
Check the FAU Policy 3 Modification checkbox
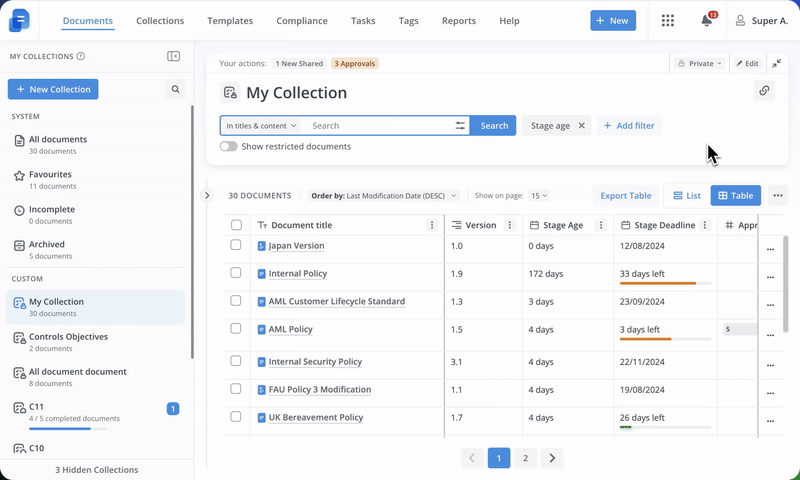click(236, 389)
